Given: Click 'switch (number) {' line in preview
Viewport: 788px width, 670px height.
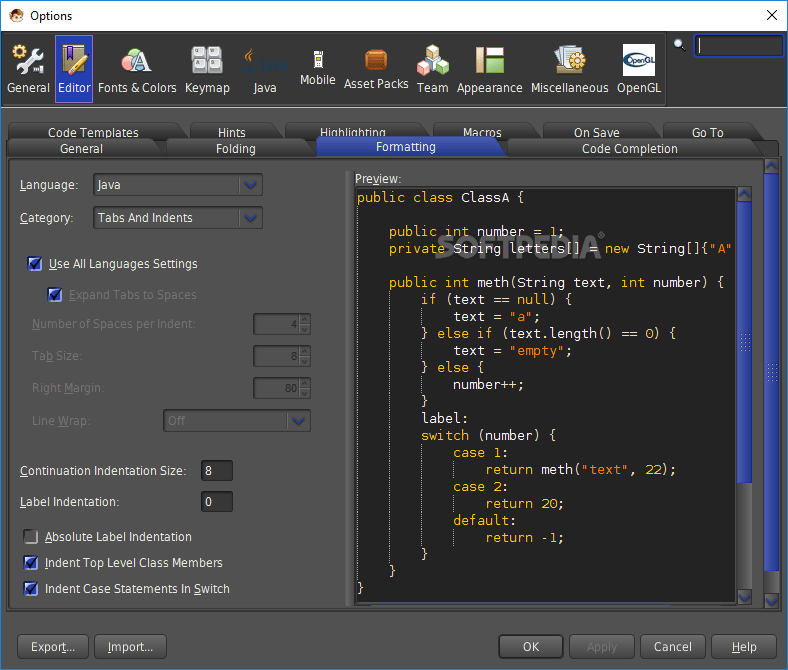Looking at the screenshot, I should tap(488, 435).
